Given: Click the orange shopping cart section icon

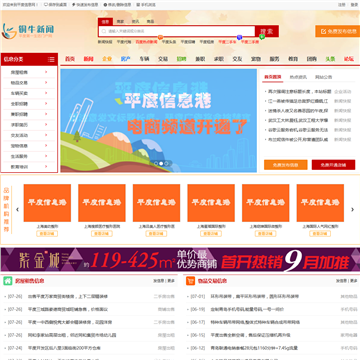Looking at the screenshot, I should click(190, 281).
